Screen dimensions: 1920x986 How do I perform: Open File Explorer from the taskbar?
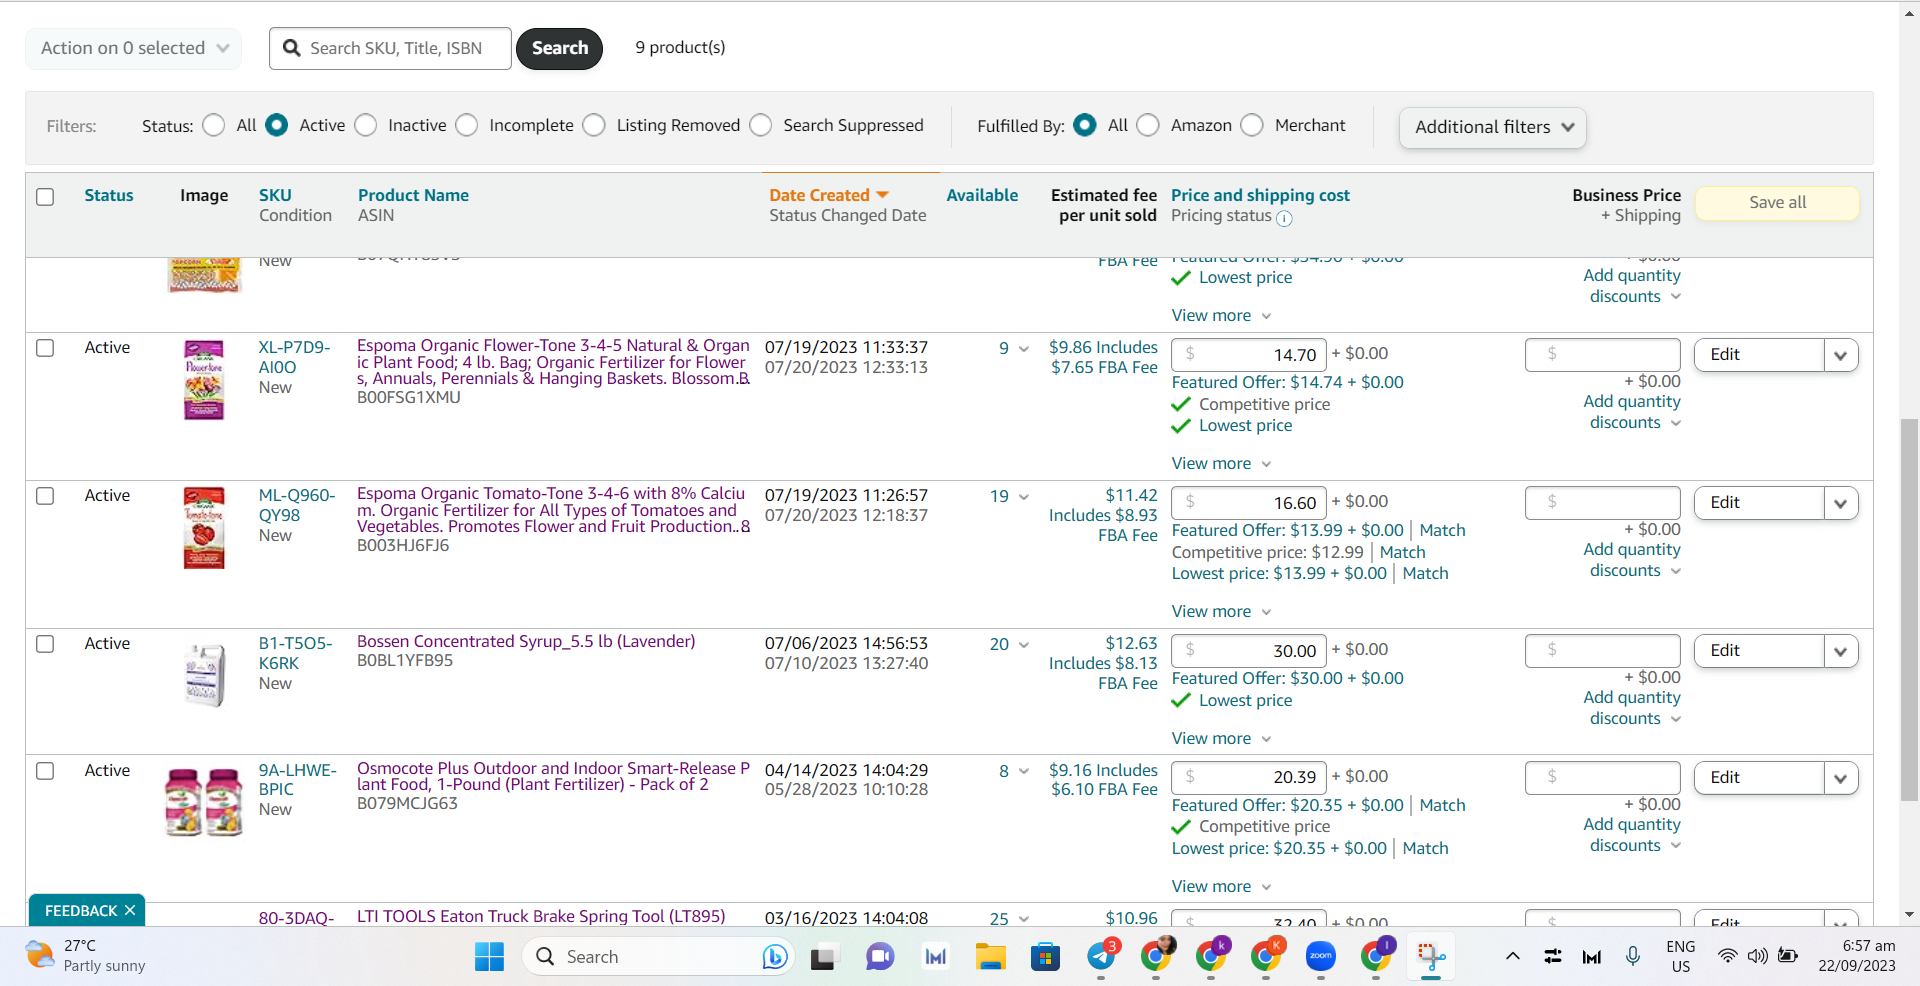click(990, 957)
